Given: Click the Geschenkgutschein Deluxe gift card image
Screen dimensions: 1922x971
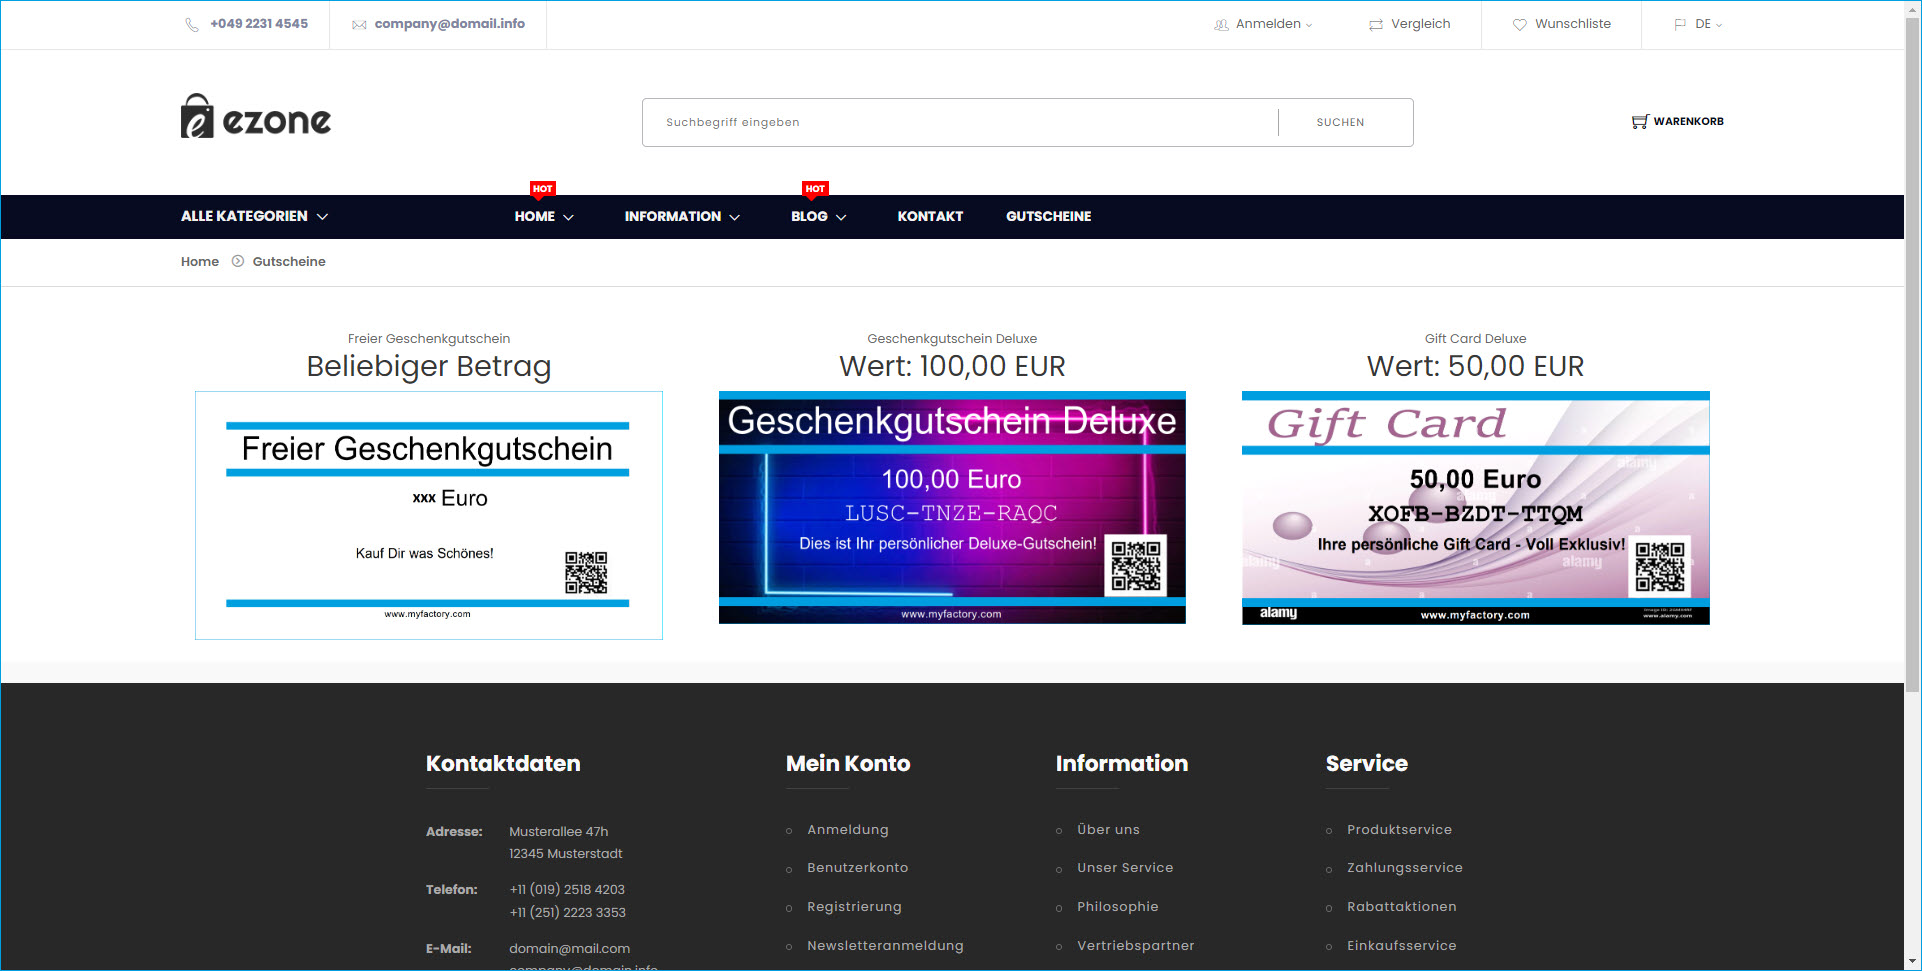Looking at the screenshot, I should pos(951,507).
